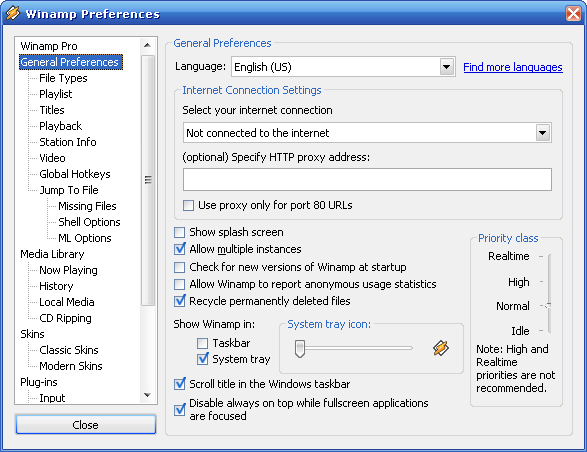This screenshot has height=452, width=587.
Task: Select General Preferences tree item
Action: (x=70, y=62)
